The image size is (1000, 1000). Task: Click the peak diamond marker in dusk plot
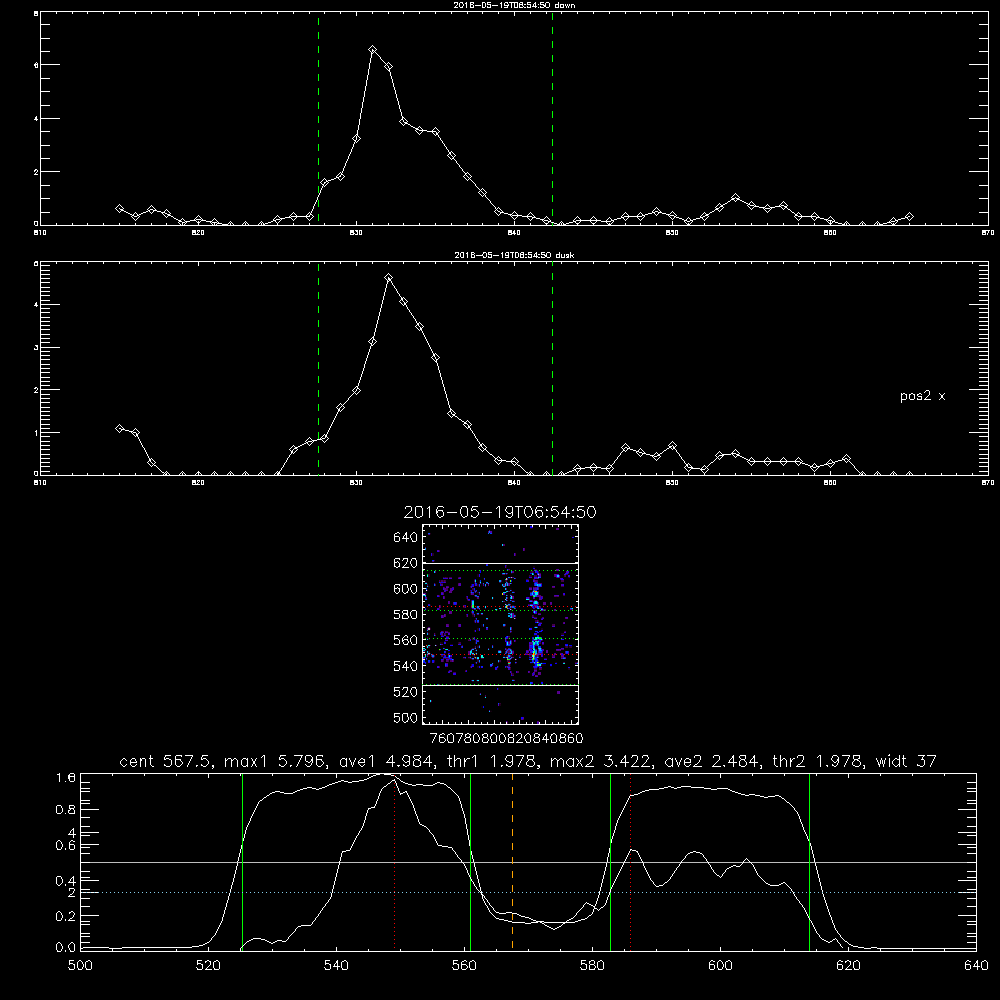tap(388, 277)
